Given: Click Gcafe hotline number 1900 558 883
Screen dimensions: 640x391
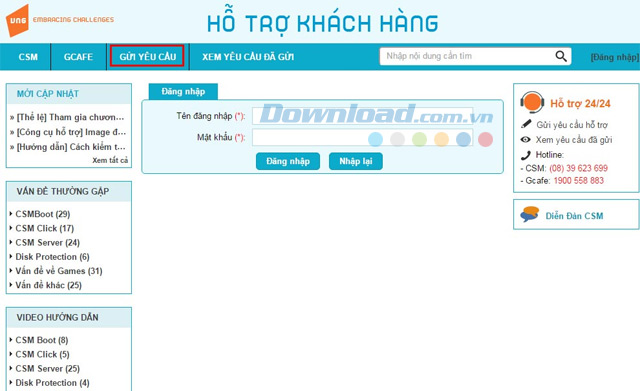Looking at the screenshot, I should 578,181.
